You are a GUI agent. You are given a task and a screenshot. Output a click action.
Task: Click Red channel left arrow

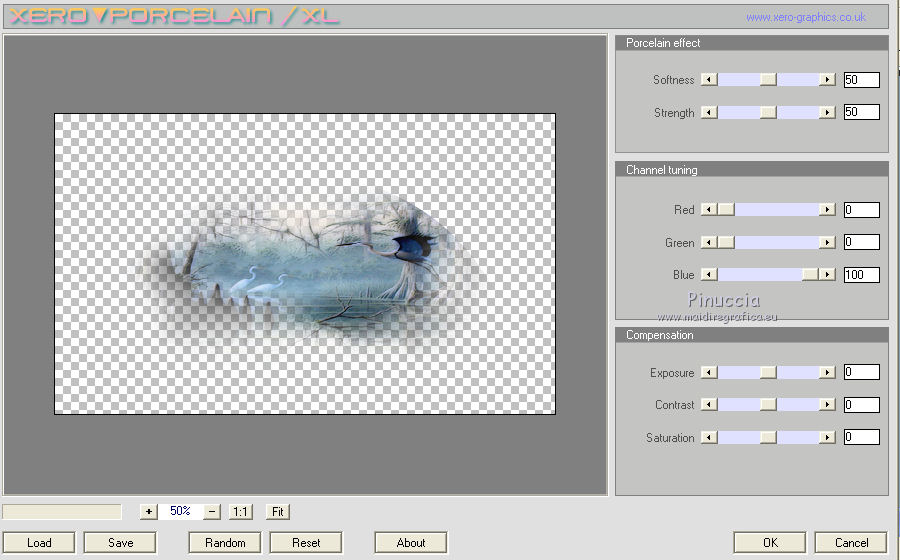(709, 209)
